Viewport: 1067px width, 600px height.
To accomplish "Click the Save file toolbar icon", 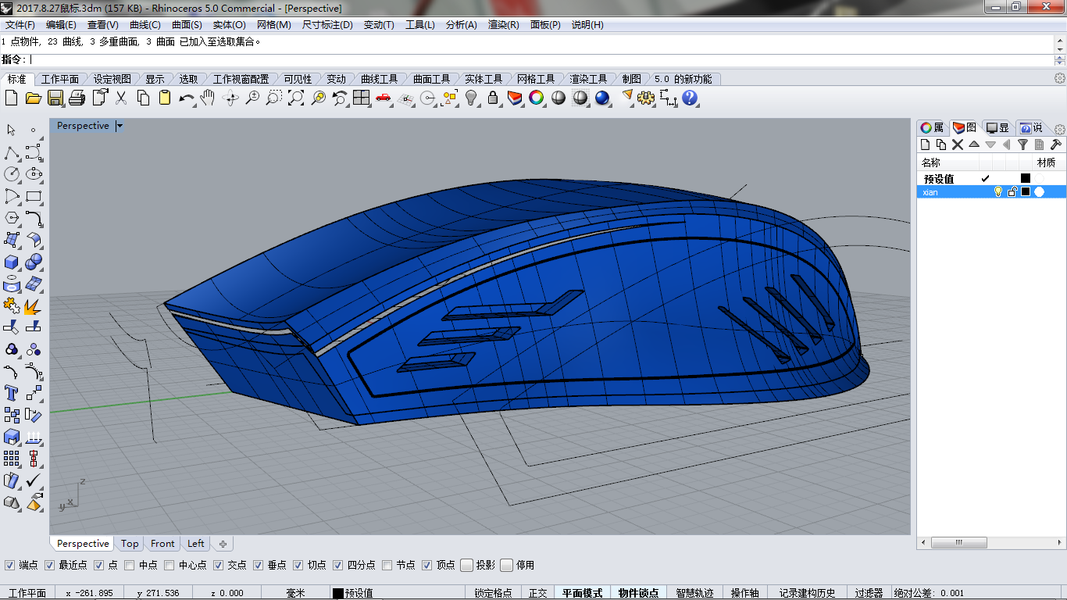I will click(55, 98).
